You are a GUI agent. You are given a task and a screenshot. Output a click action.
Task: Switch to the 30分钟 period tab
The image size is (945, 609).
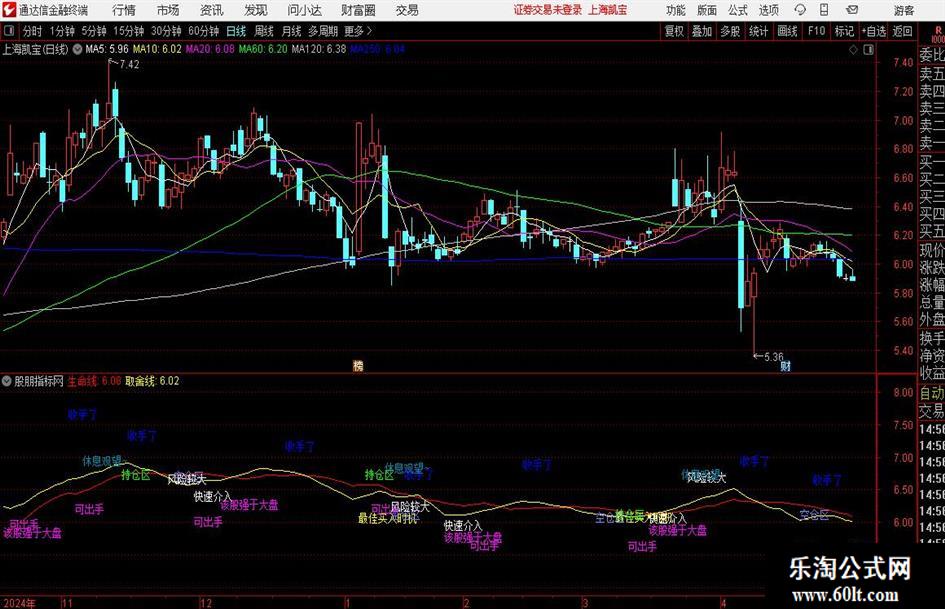166,31
